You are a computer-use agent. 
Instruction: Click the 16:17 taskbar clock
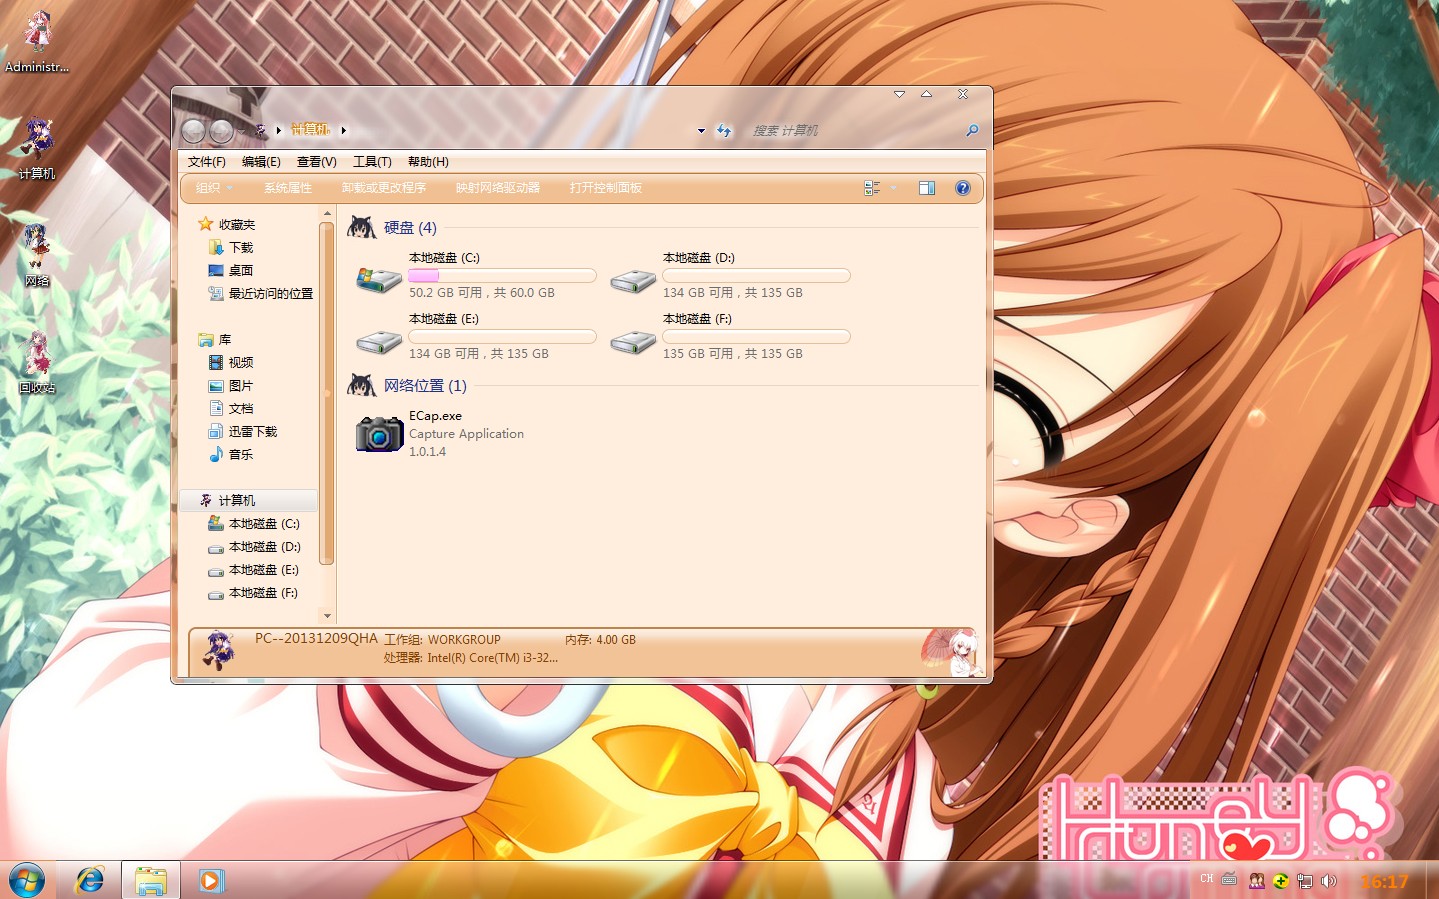click(x=1384, y=882)
